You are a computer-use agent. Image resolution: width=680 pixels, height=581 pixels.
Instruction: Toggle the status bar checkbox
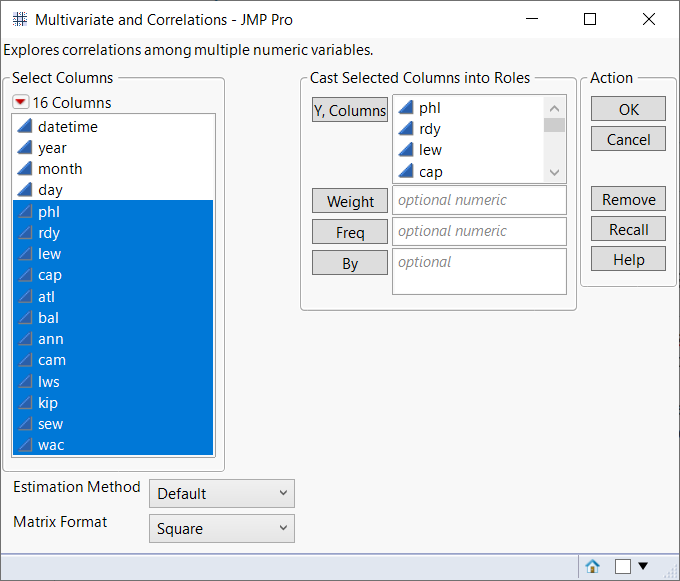pos(623,566)
